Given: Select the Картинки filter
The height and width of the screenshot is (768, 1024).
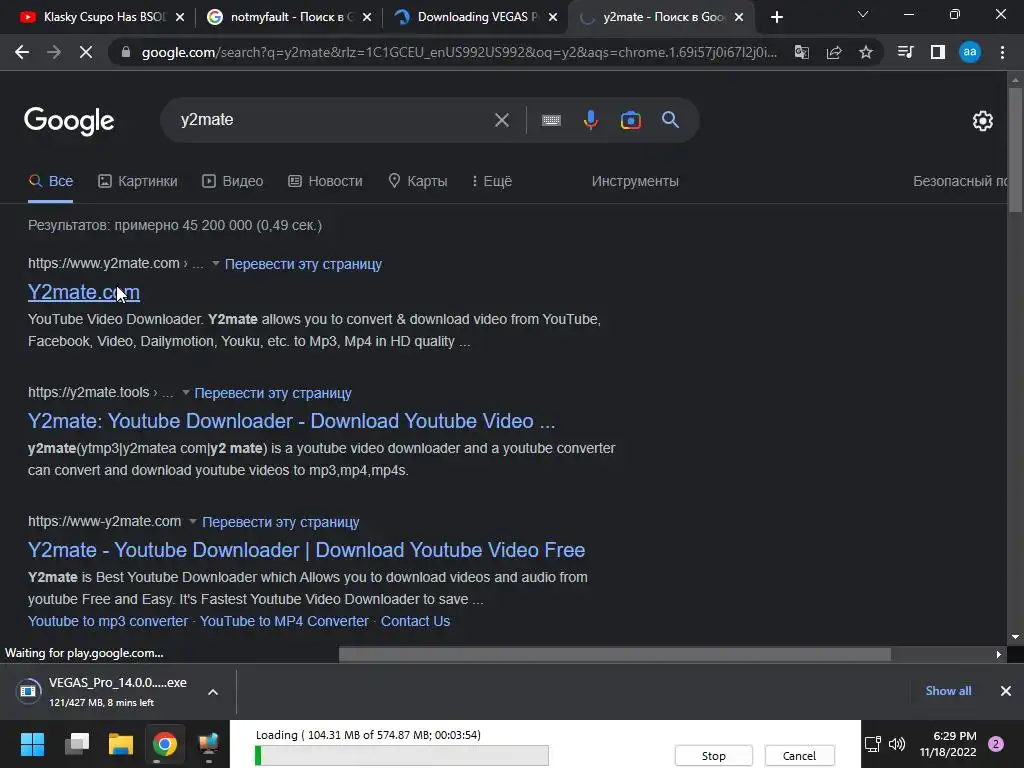Looking at the screenshot, I should tap(138, 181).
